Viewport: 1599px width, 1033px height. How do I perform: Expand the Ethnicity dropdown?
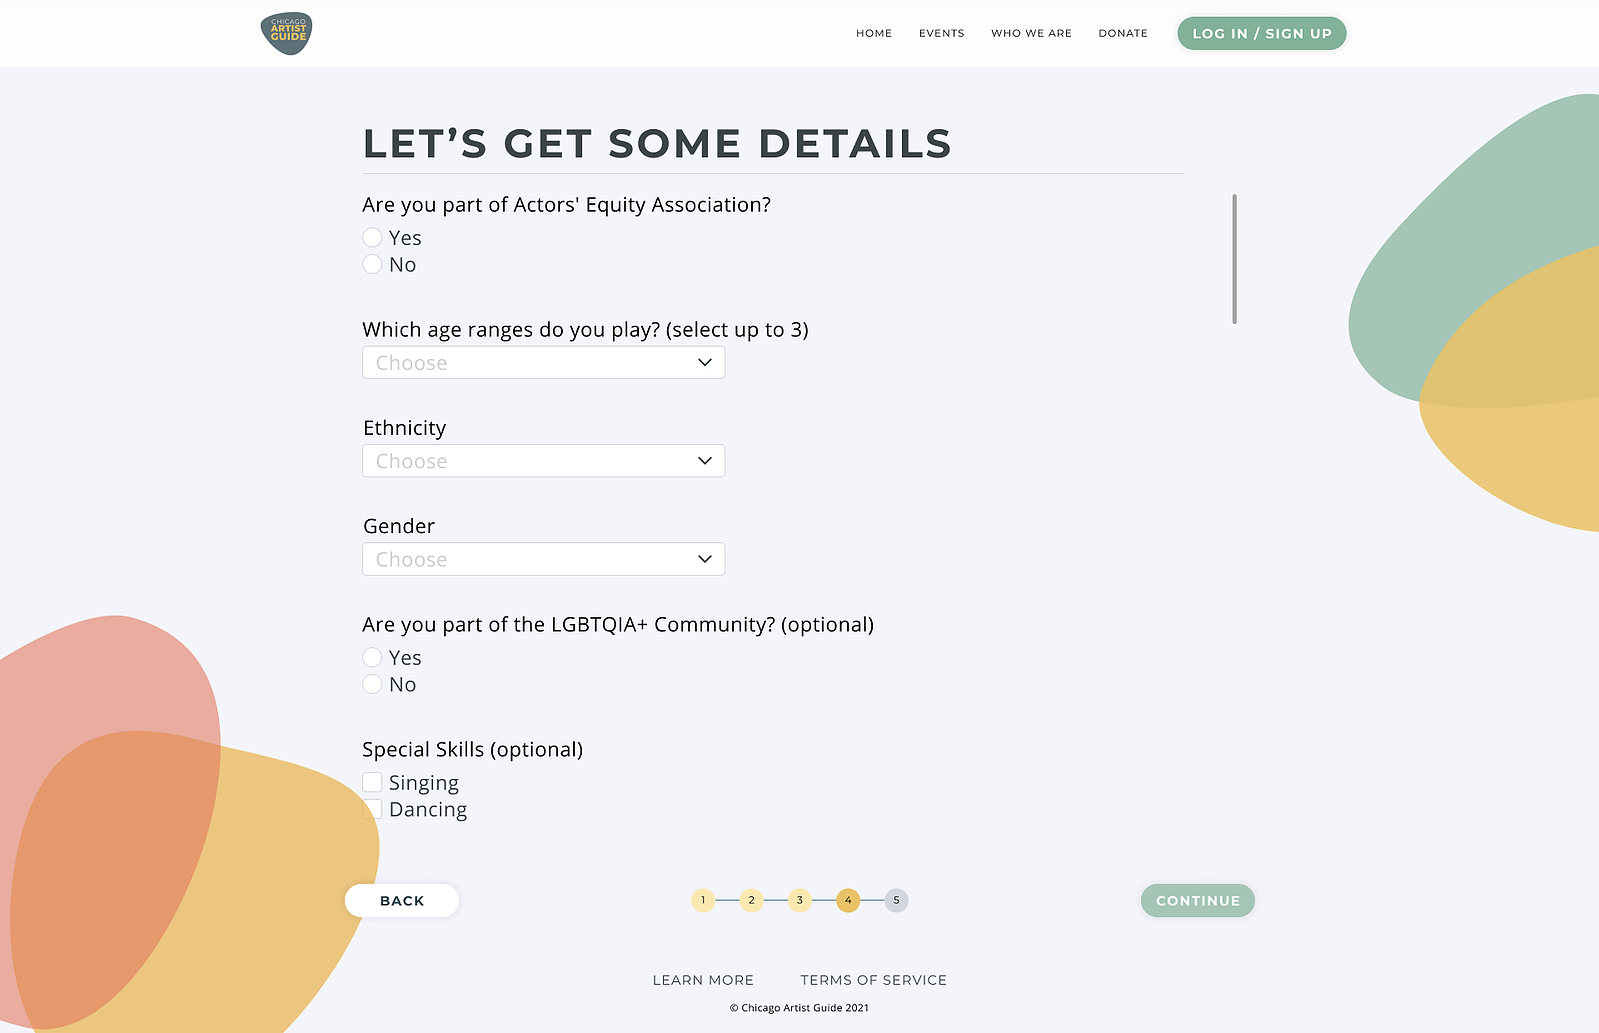click(543, 460)
